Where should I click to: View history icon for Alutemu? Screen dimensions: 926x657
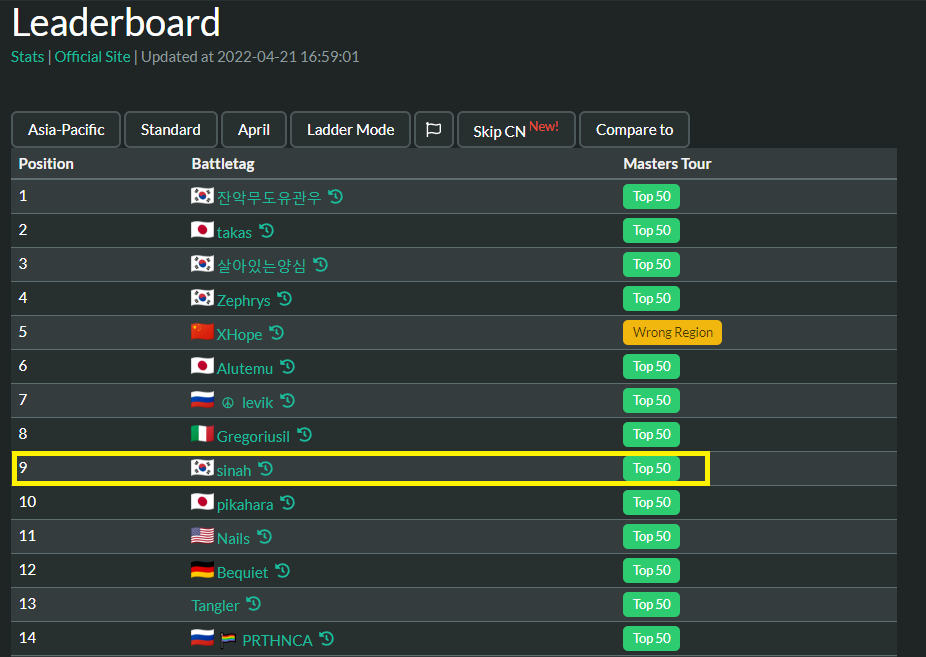point(287,367)
